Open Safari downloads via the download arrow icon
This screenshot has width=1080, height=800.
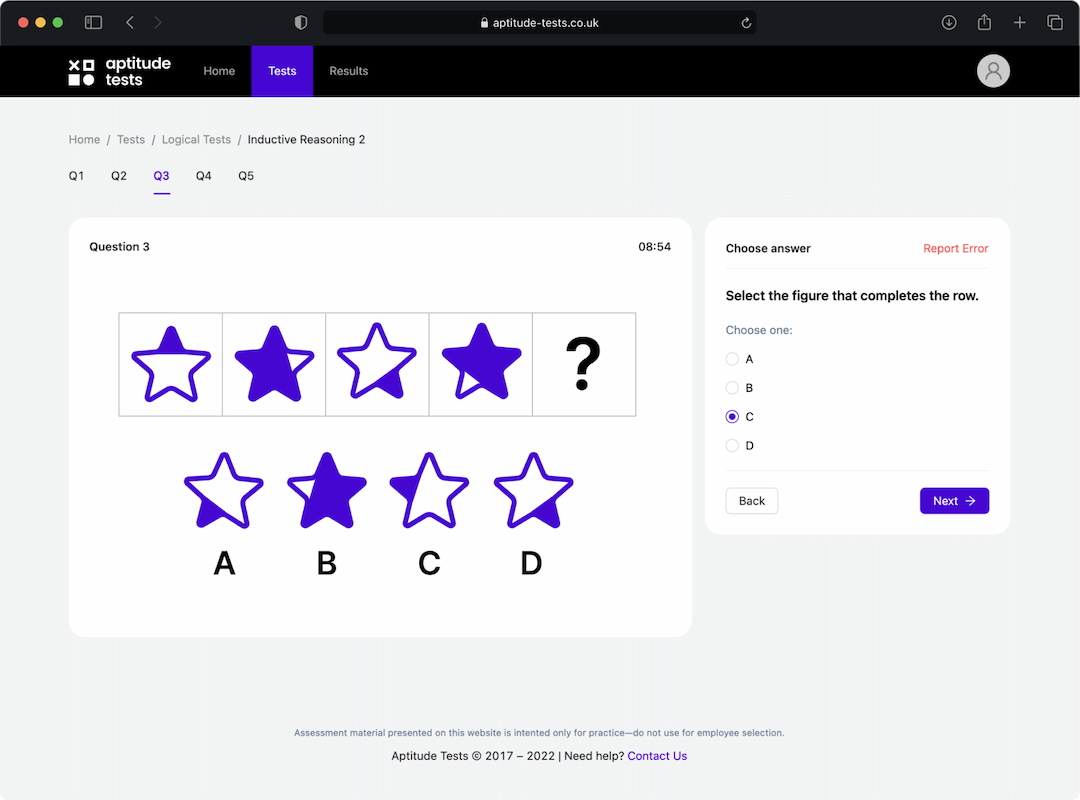tap(948, 22)
